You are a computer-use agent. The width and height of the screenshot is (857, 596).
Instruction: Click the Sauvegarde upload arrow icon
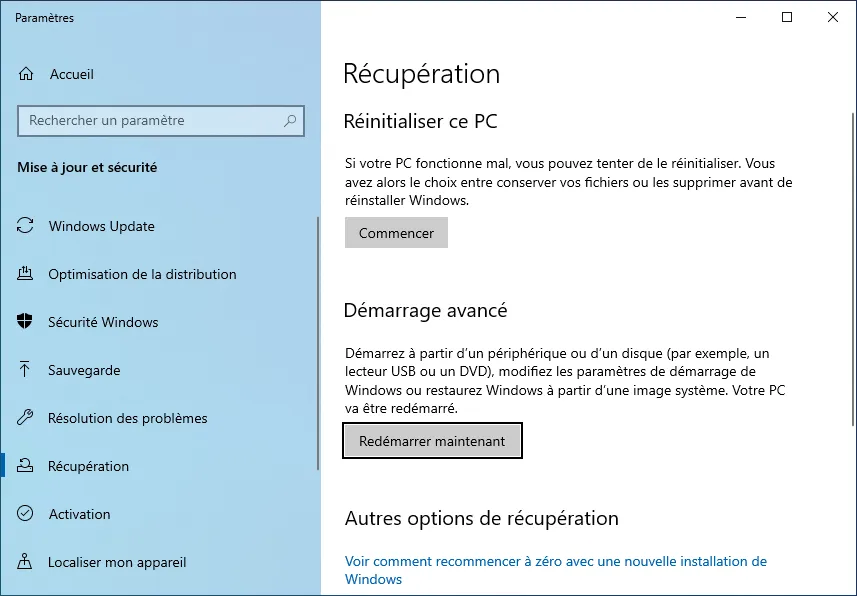click(26, 370)
